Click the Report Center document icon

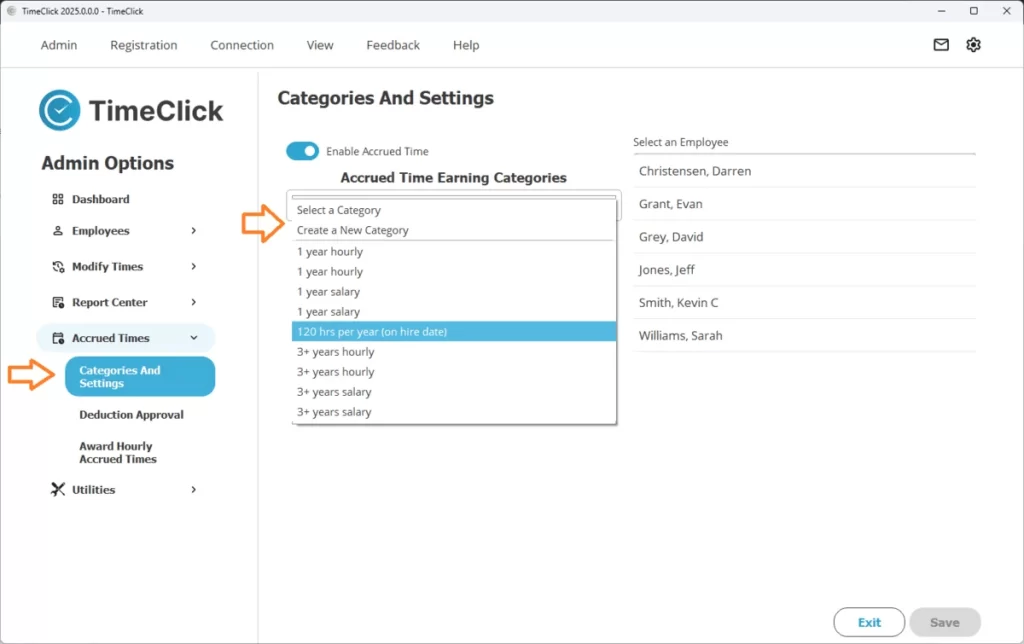point(58,302)
